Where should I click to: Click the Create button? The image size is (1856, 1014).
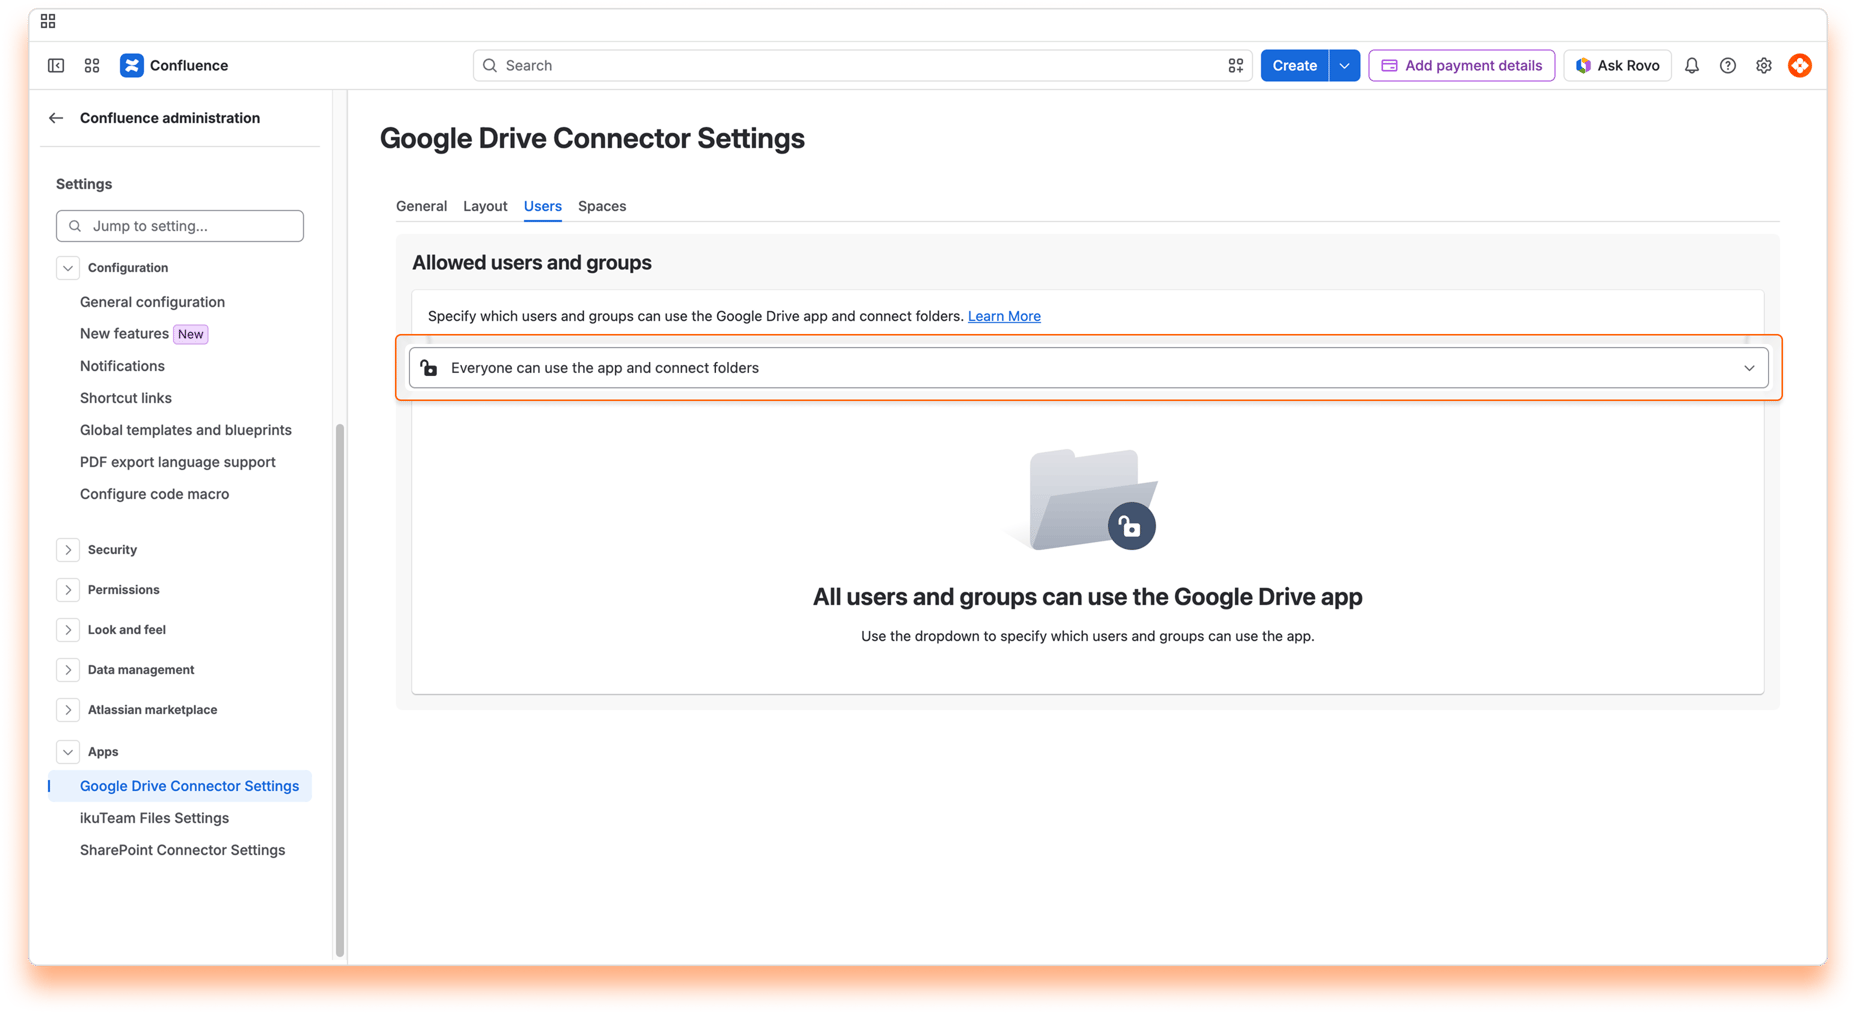pos(1294,66)
